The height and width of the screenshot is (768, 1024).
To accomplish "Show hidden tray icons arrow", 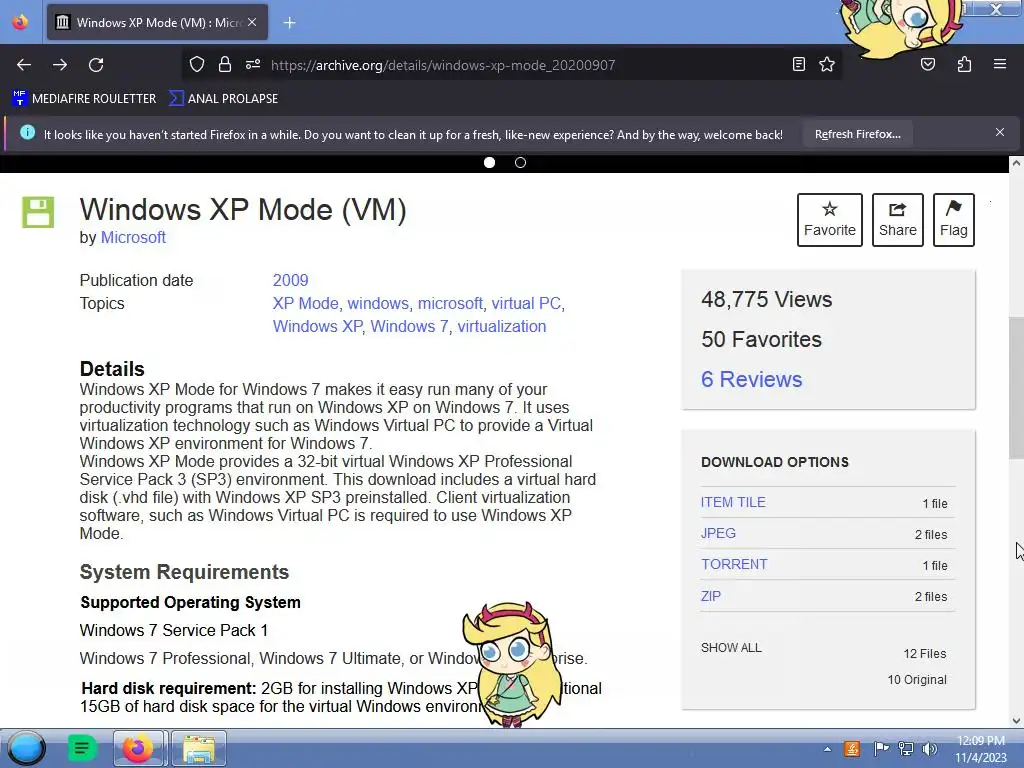I will coord(827,749).
